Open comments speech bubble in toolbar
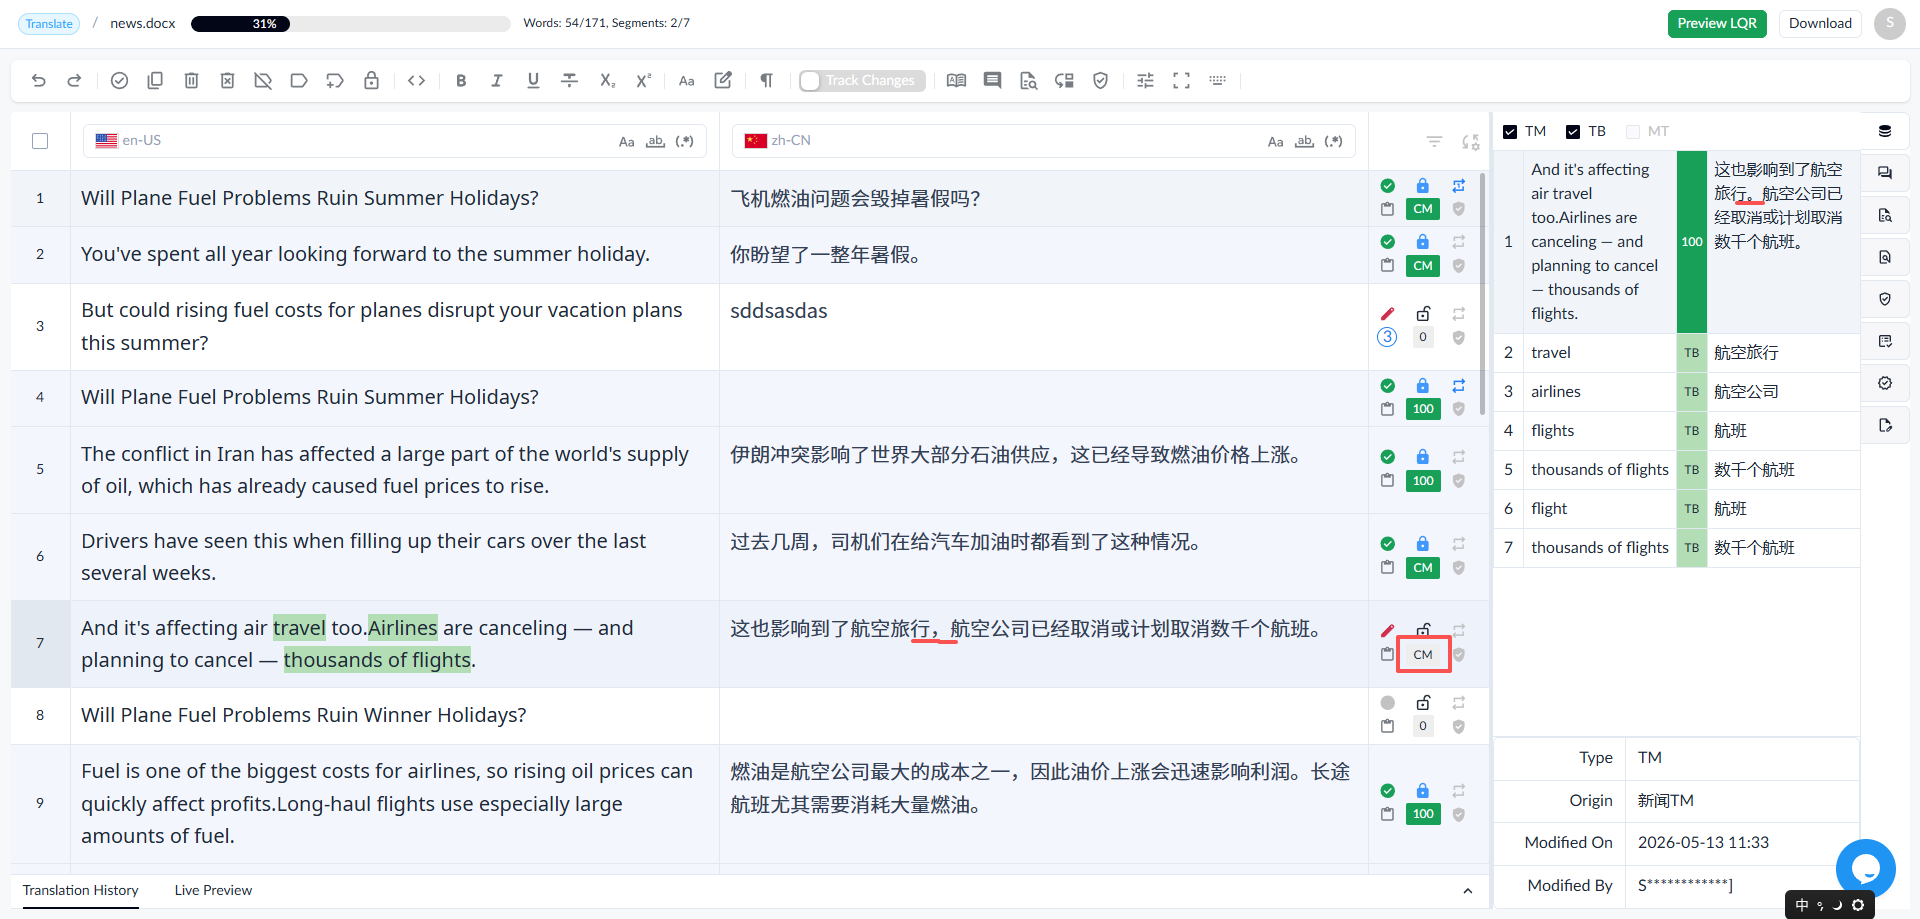The image size is (1920, 919). (x=992, y=81)
